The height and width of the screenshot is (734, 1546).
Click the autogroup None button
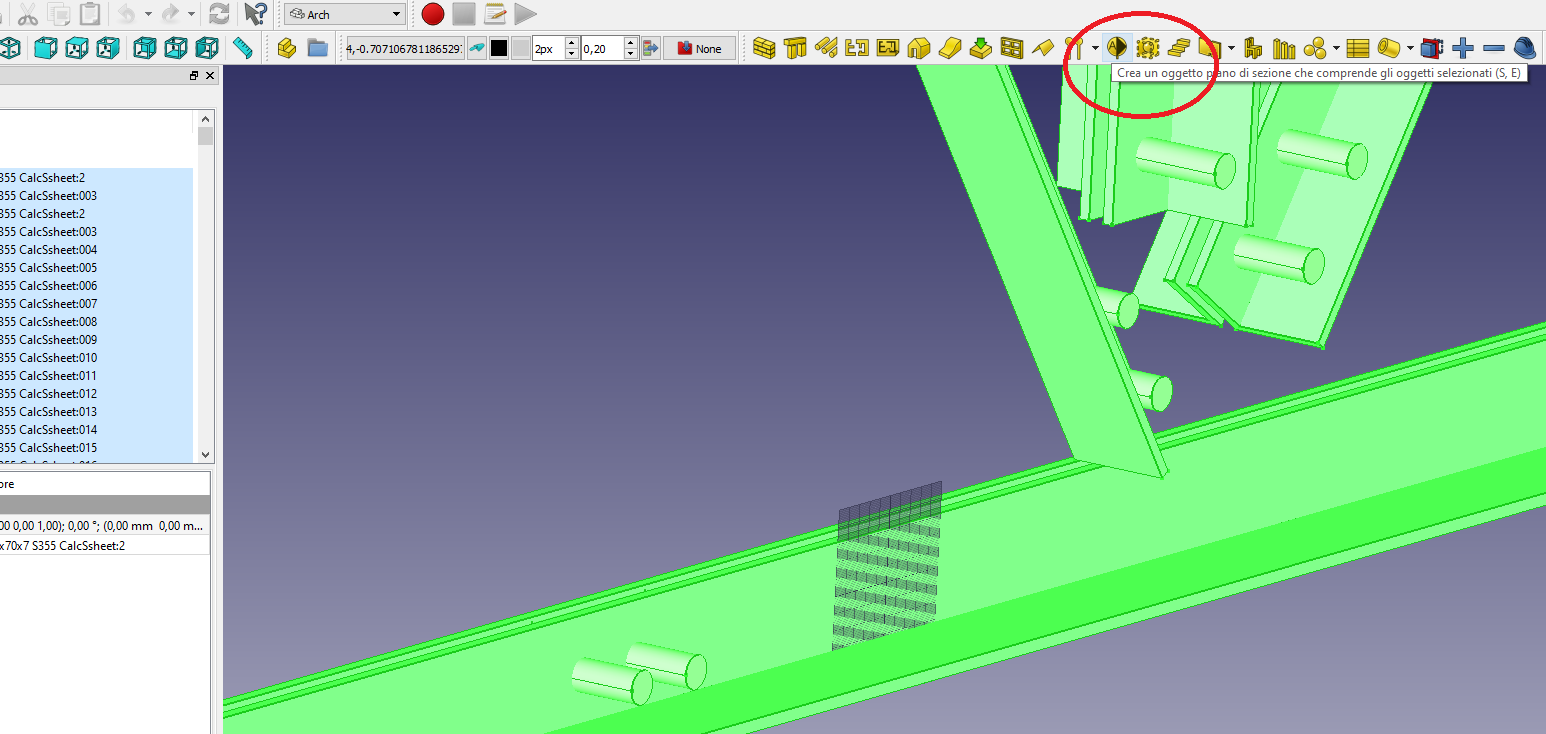[700, 48]
